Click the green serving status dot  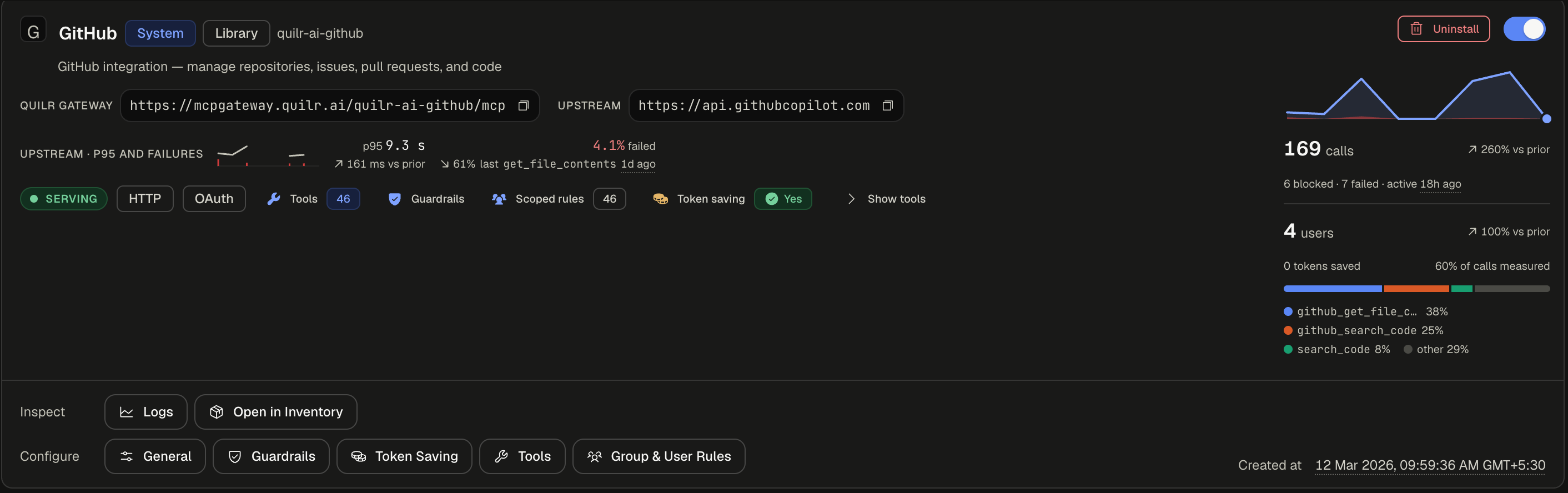pos(34,199)
